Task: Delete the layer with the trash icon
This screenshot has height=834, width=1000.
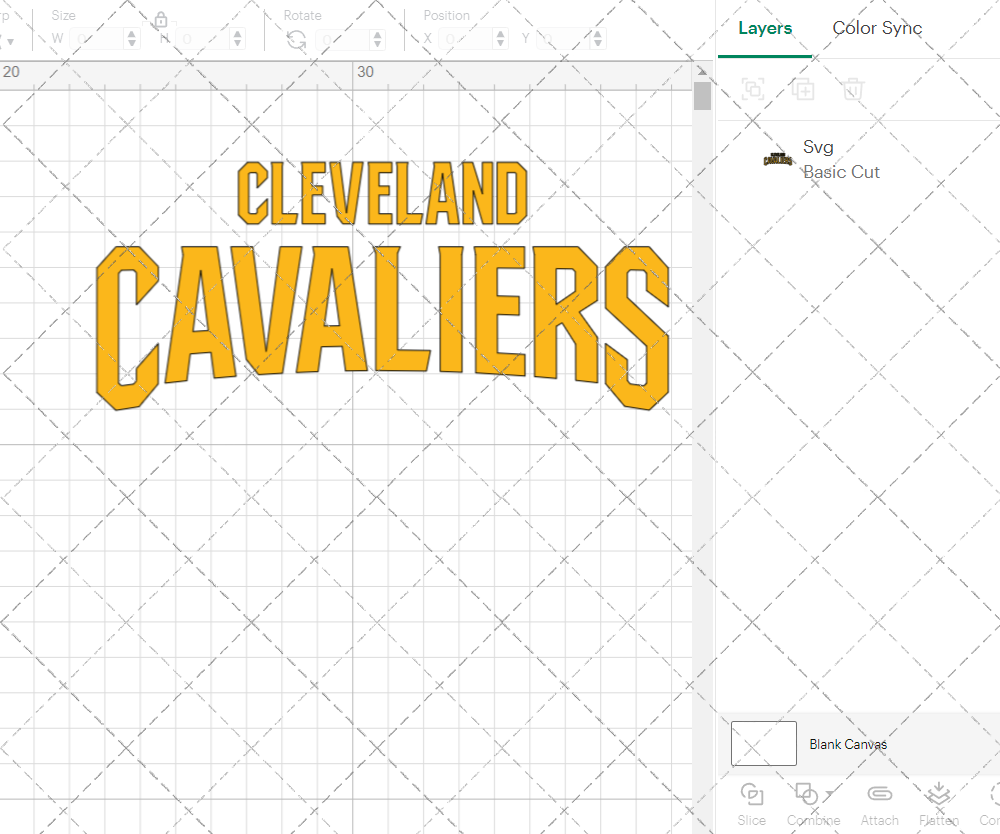Action: 852,89
